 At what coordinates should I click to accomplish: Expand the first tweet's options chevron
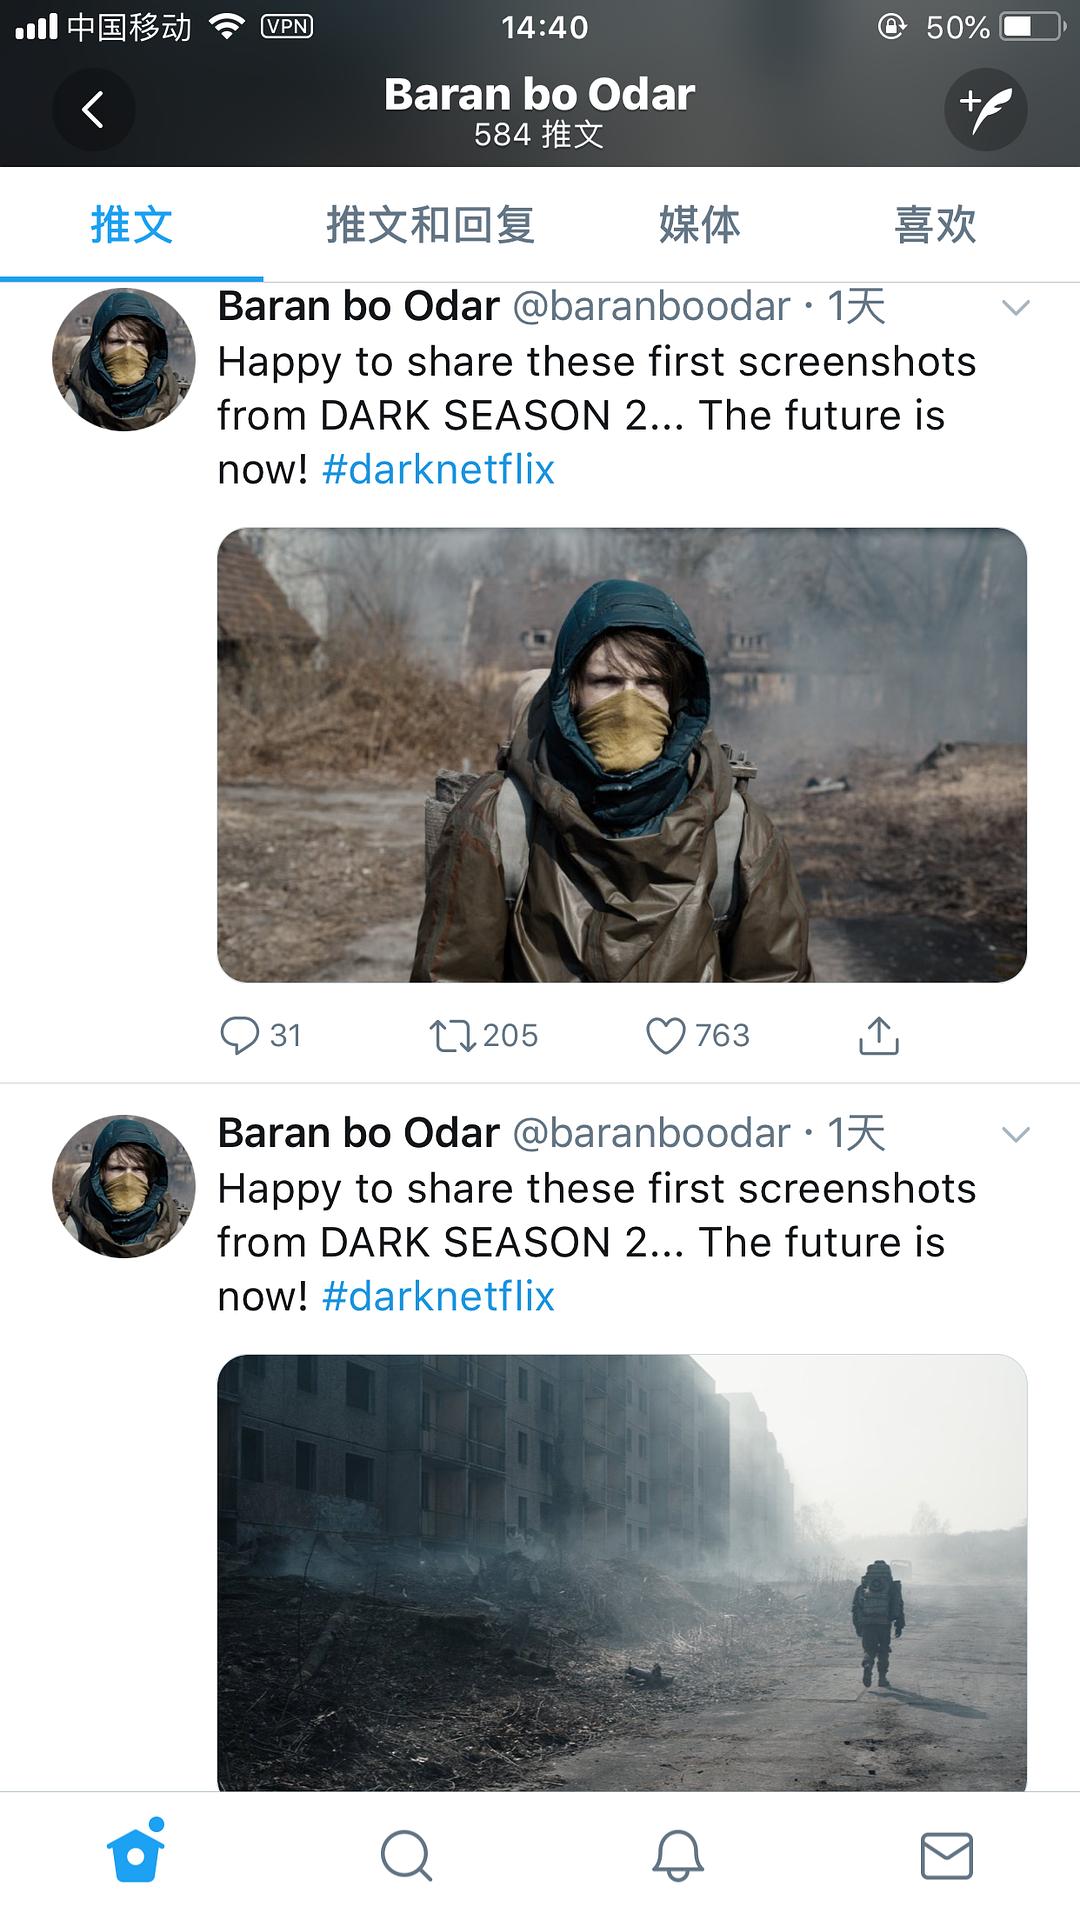[x=1016, y=308]
